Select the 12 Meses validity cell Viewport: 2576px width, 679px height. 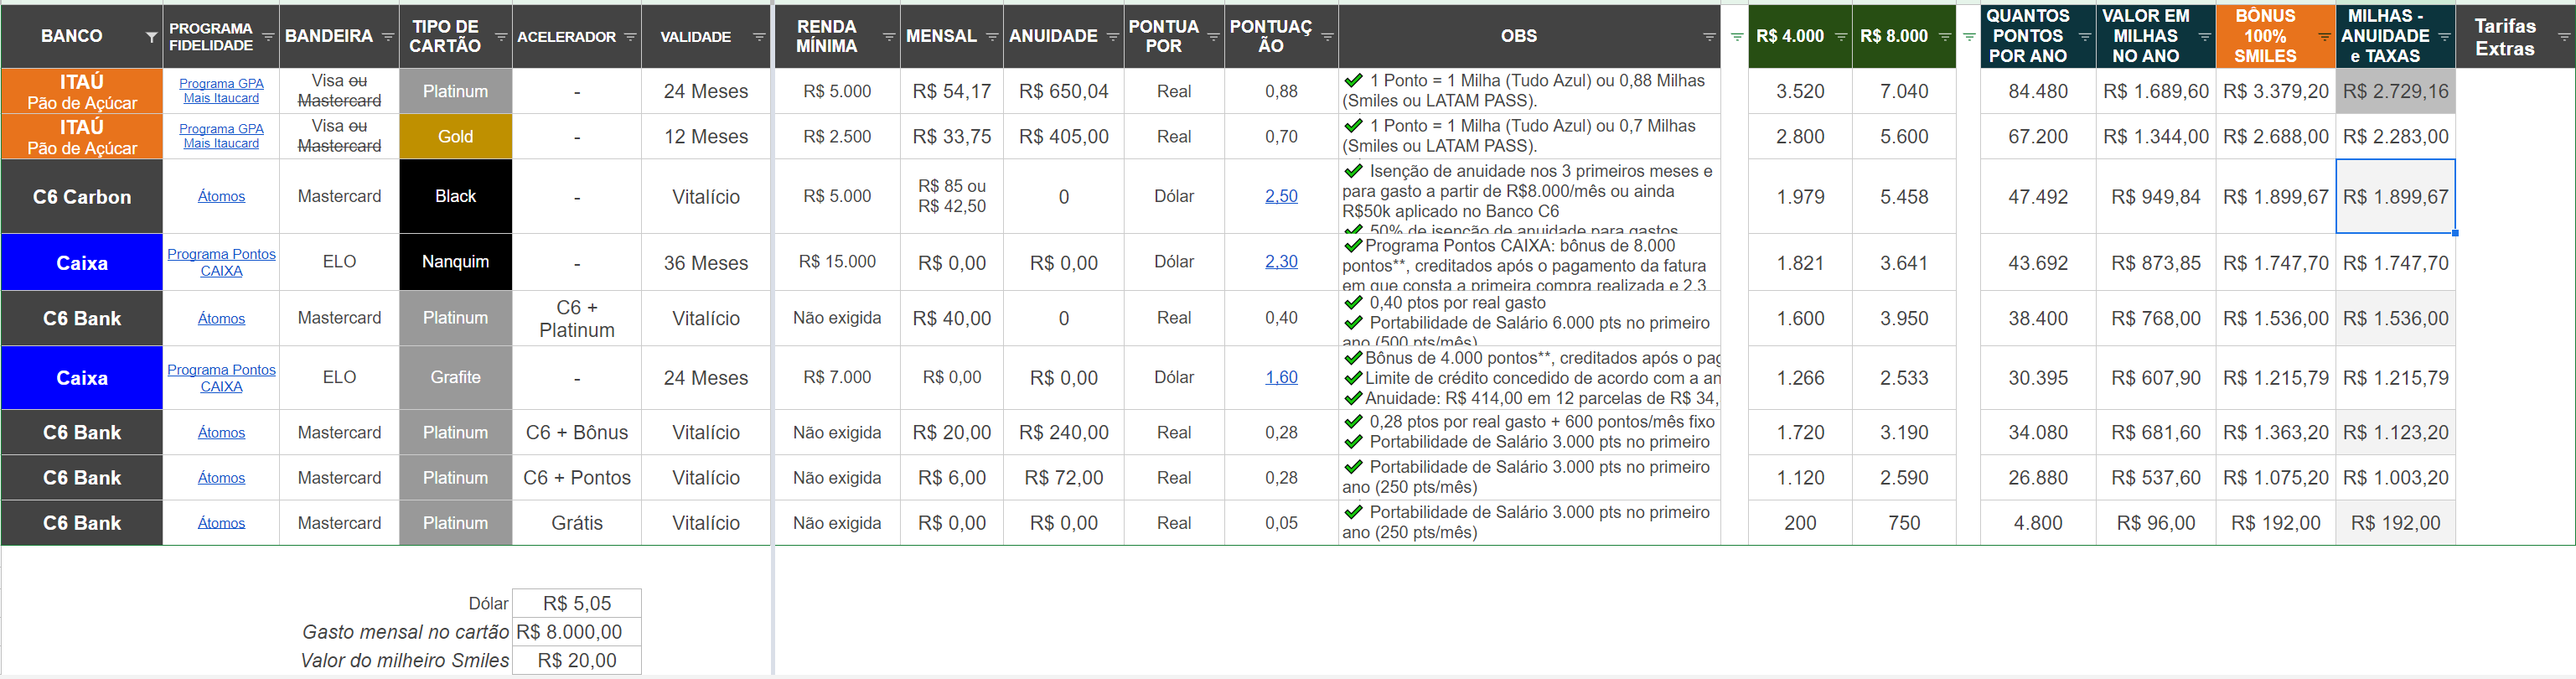coord(706,136)
